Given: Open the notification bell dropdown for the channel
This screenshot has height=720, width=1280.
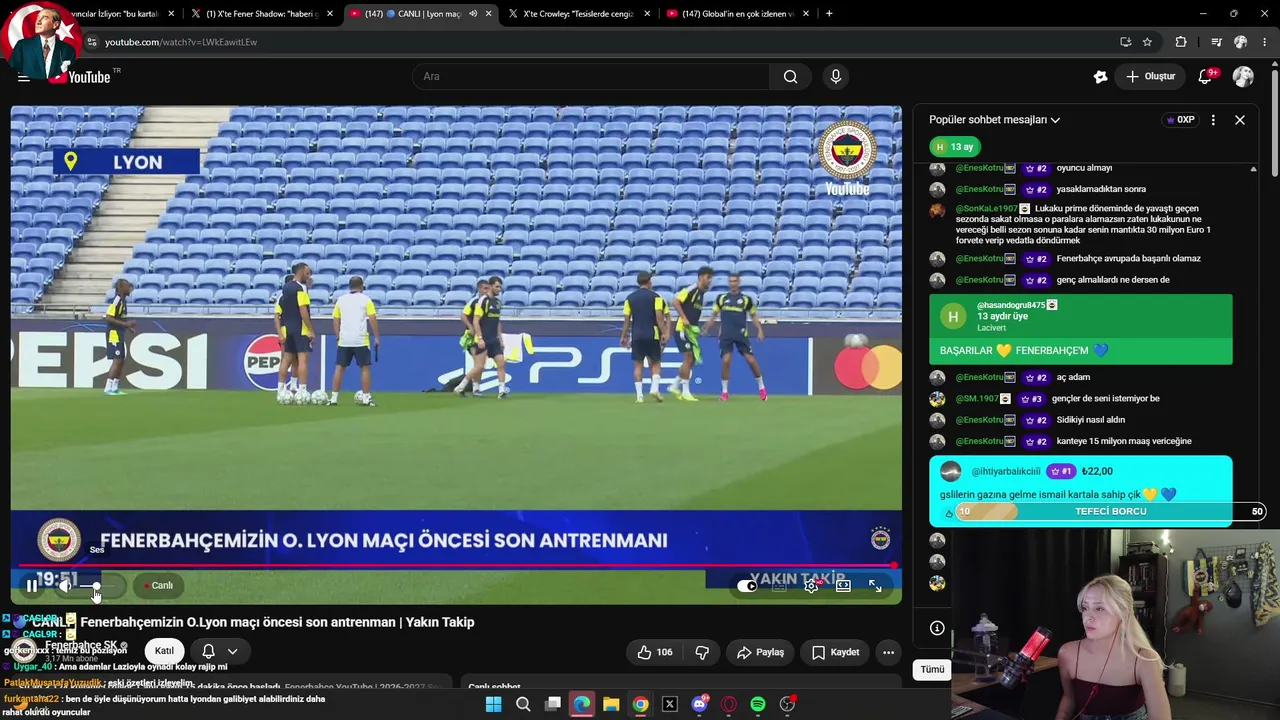Looking at the screenshot, I should (219, 651).
